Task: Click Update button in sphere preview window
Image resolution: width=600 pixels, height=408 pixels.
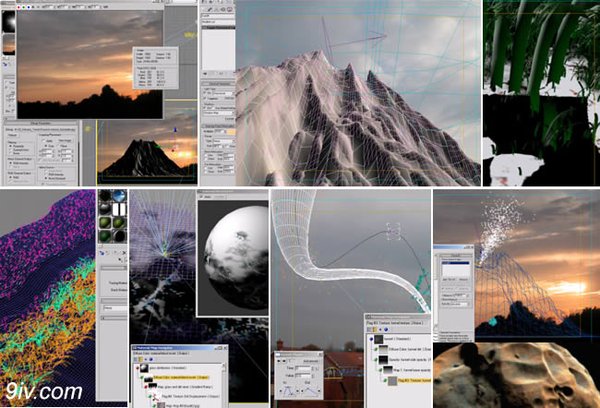Action: click(220, 197)
